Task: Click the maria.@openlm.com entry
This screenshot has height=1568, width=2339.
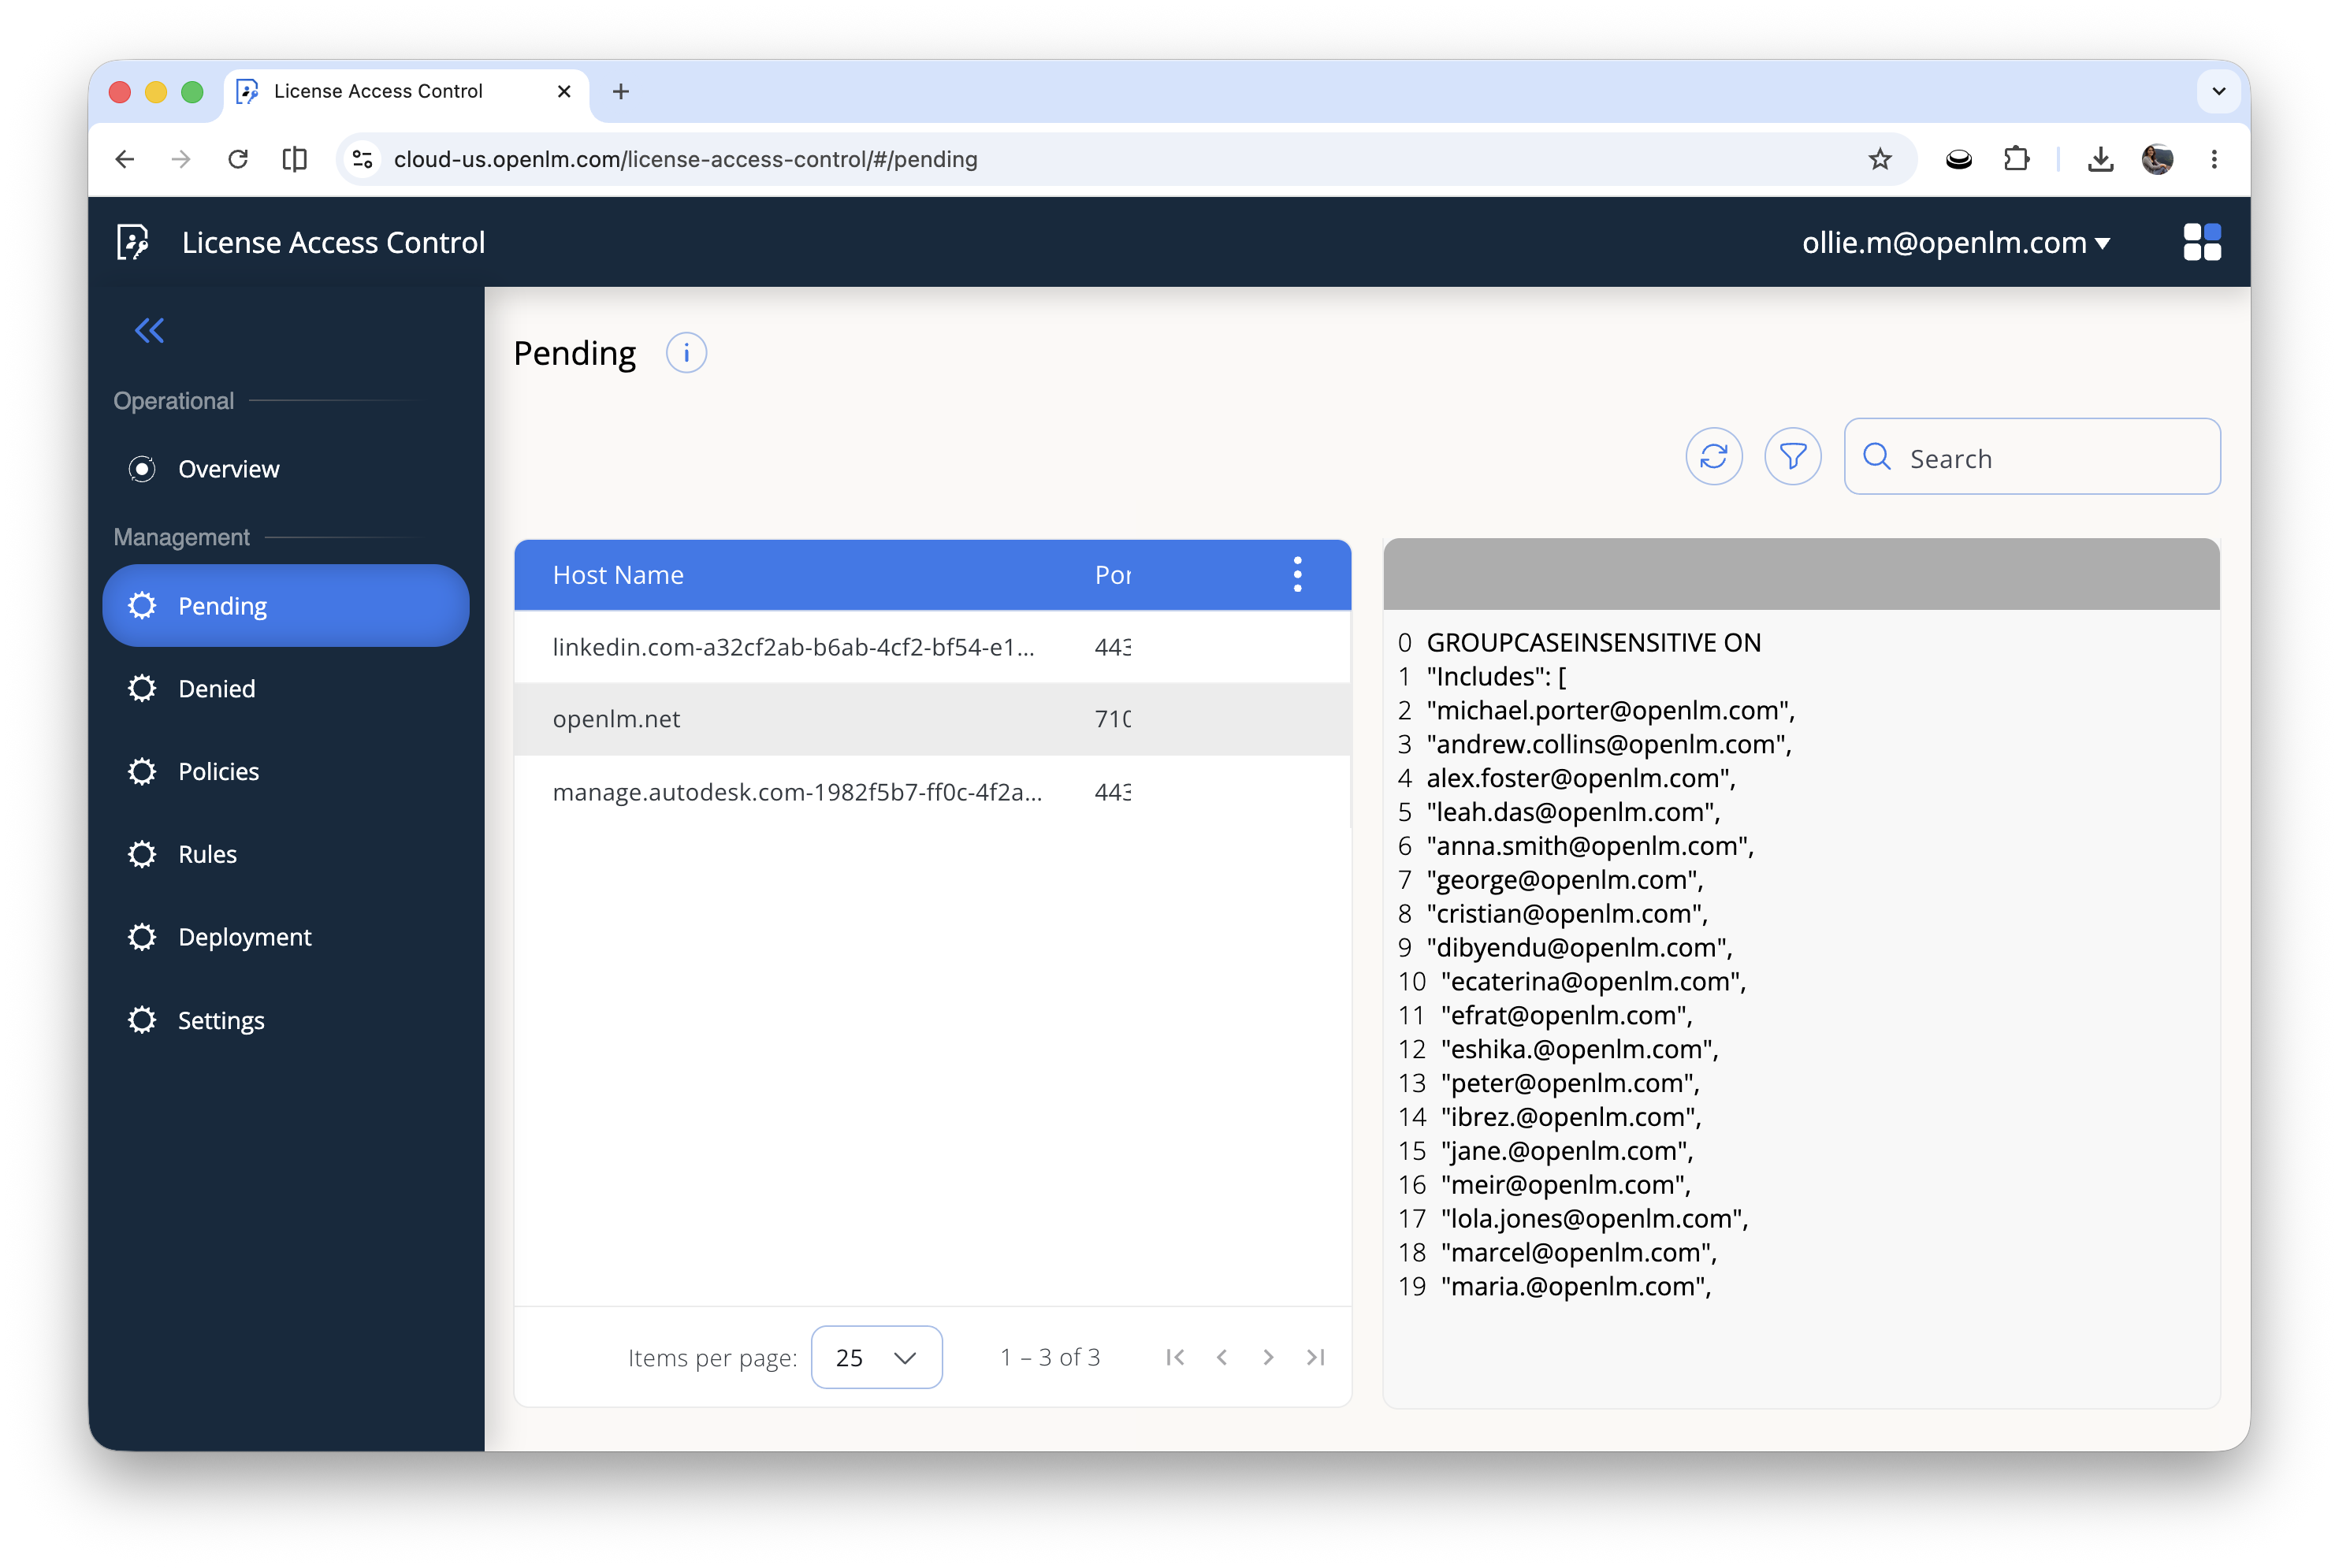Action: point(1576,1286)
